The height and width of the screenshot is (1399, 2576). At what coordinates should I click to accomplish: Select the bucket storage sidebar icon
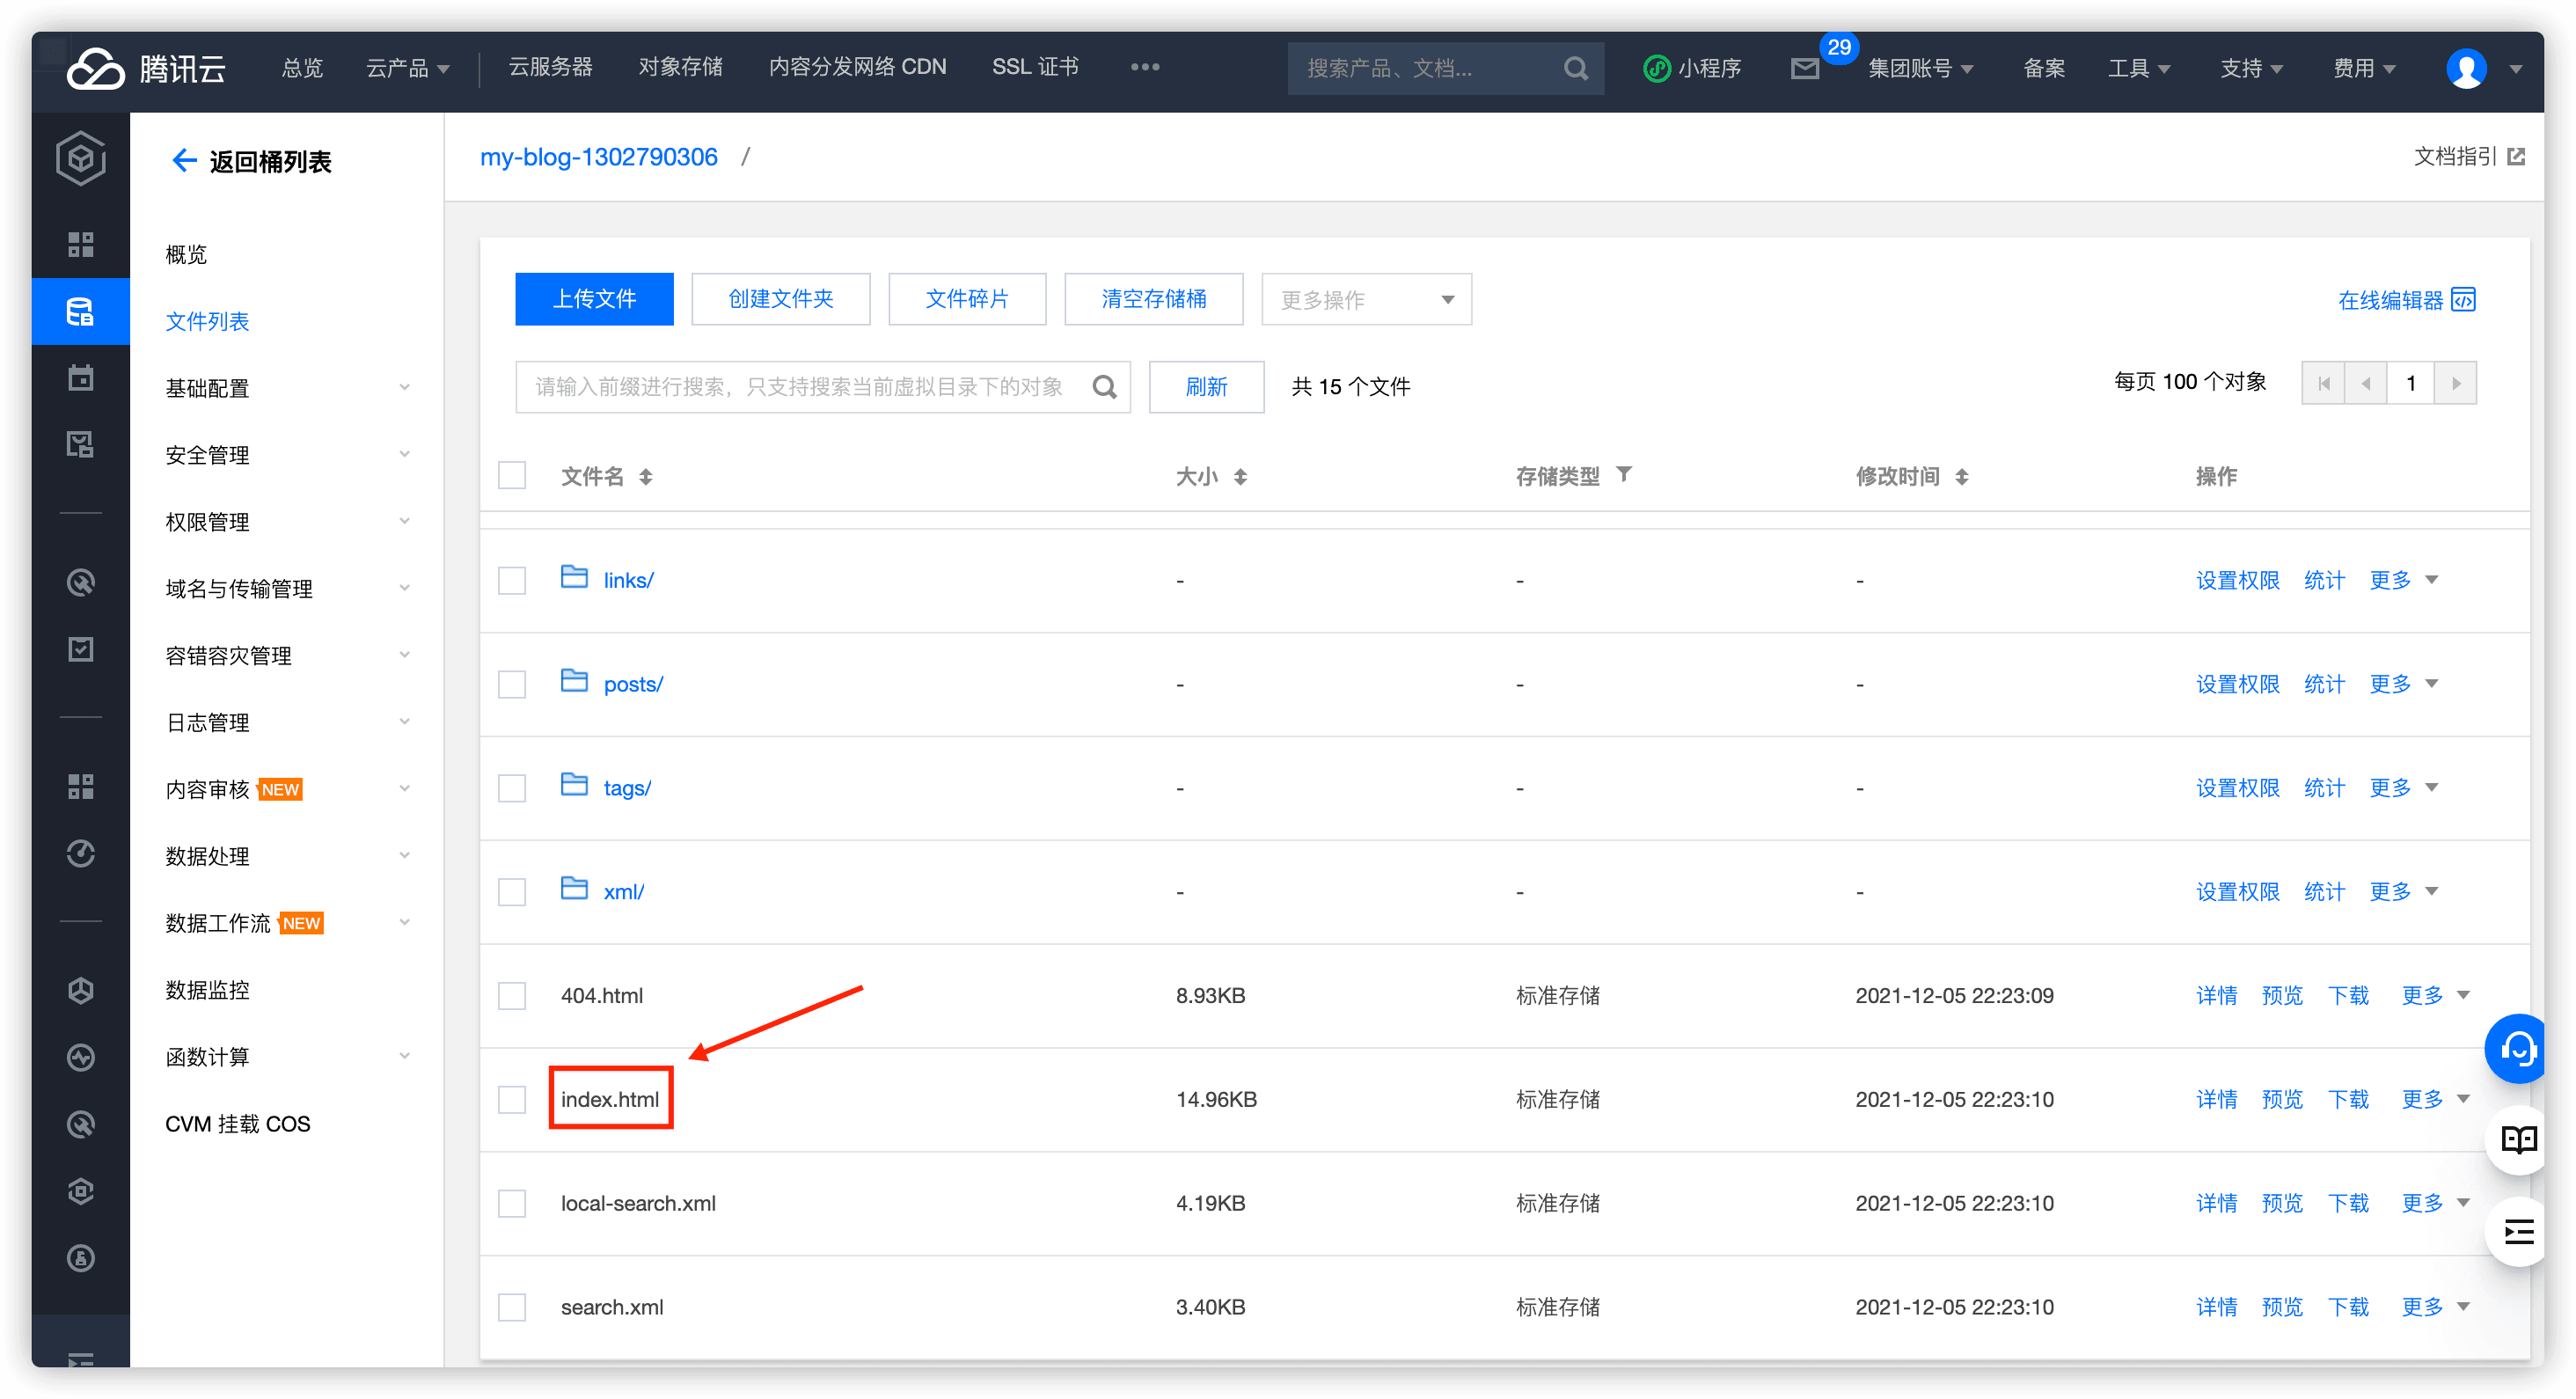(81, 311)
